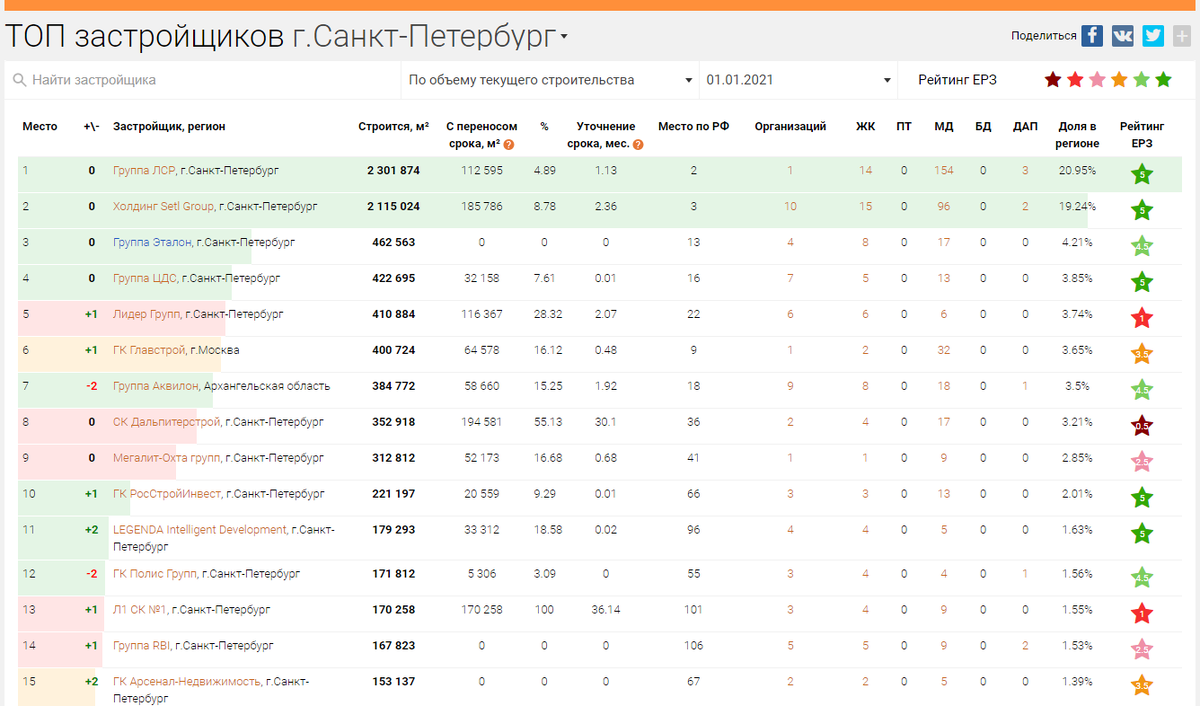Open Холдинг Setl Group developer page
The width and height of the screenshot is (1200, 706).
[164, 207]
